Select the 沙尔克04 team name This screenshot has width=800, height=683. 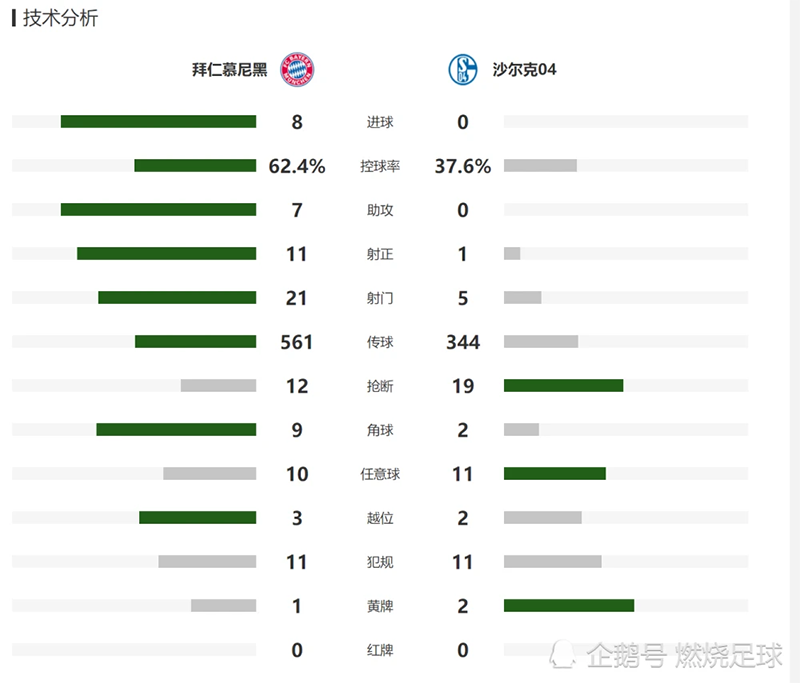point(524,70)
